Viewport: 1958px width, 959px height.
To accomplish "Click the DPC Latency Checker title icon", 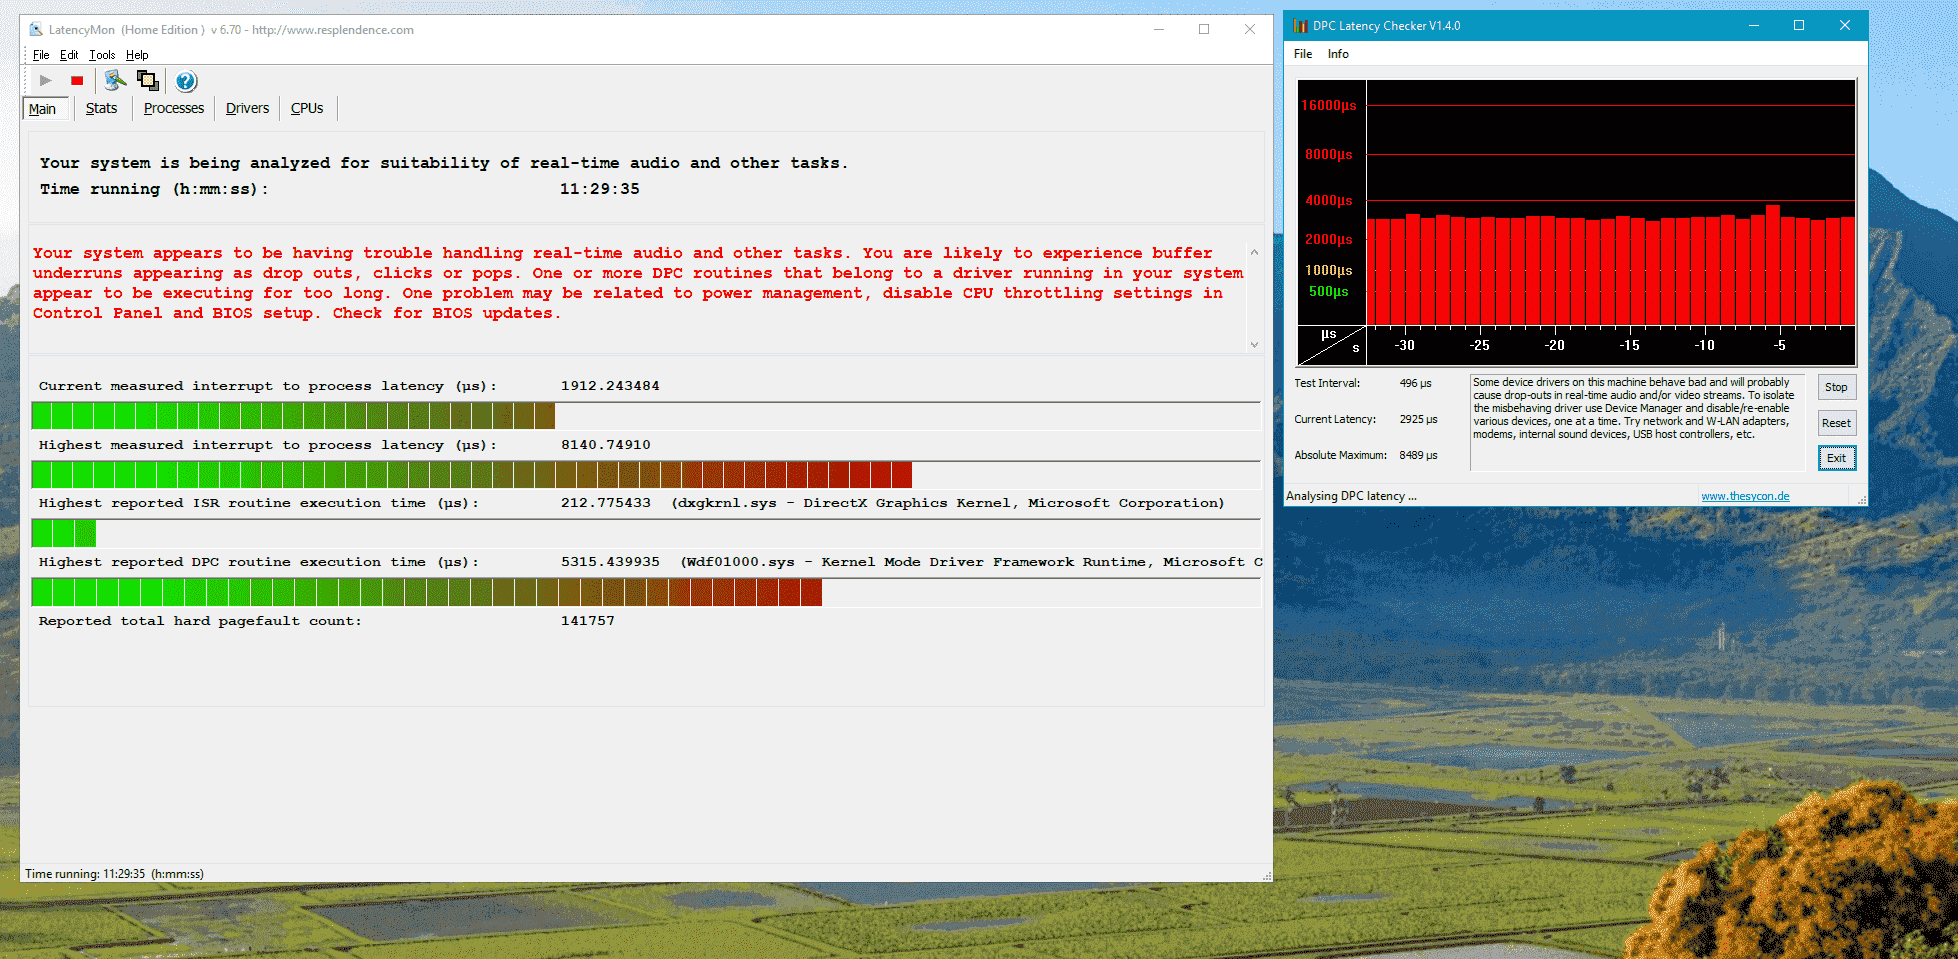I will coord(1300,26).
